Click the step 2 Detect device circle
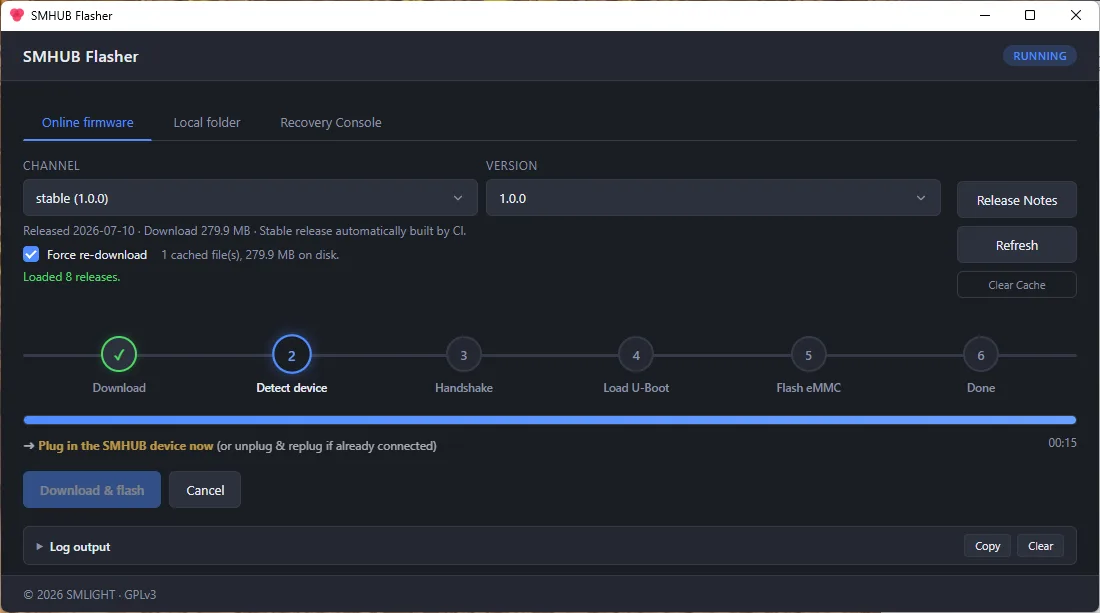The width and height of the screenshot is (1100, 613). coord(291,355)
